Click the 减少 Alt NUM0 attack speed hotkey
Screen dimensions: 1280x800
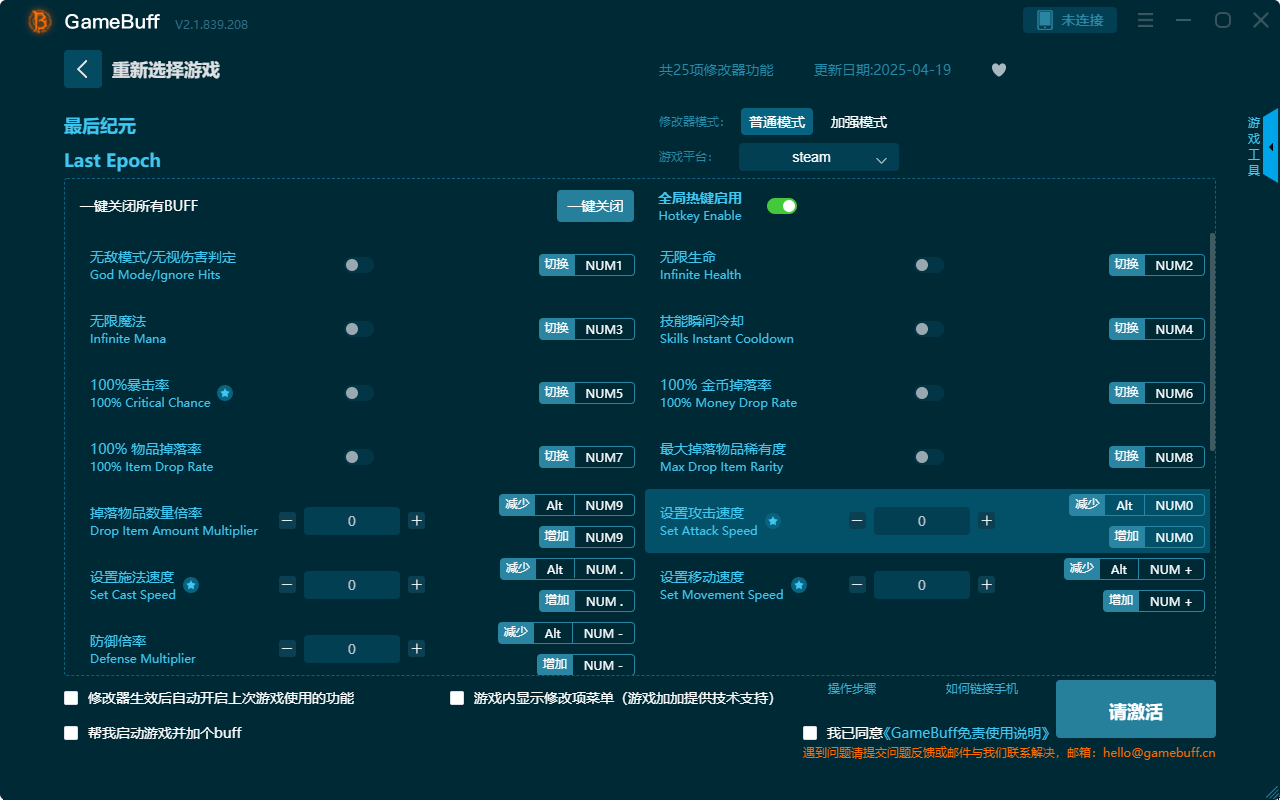(1137, 505)
